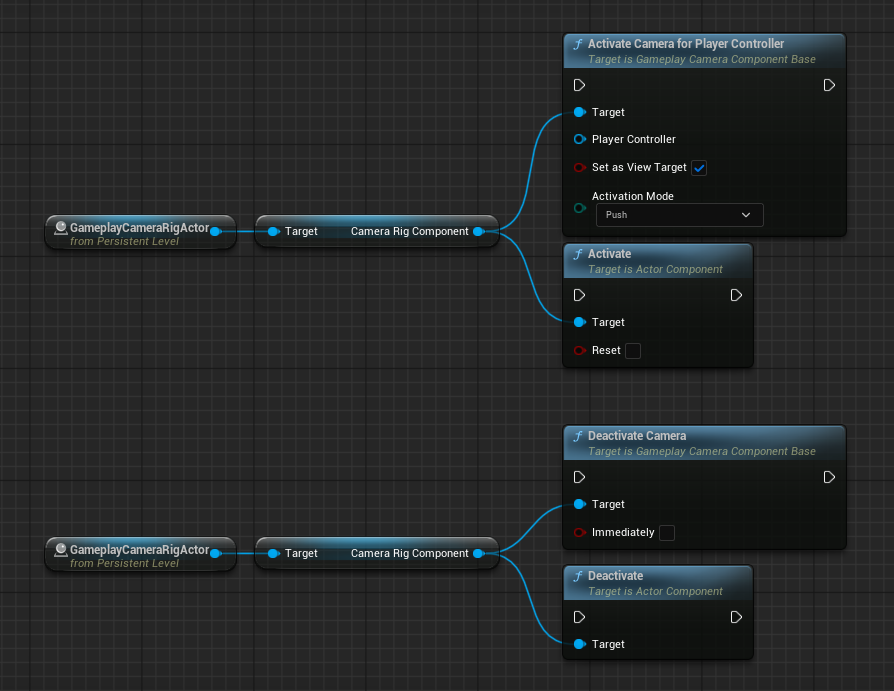The width and height of the screenshot is (894, 691).
Task: Click output pin of lower GameplayCameraRigActor node
Action: pos(216,553)
